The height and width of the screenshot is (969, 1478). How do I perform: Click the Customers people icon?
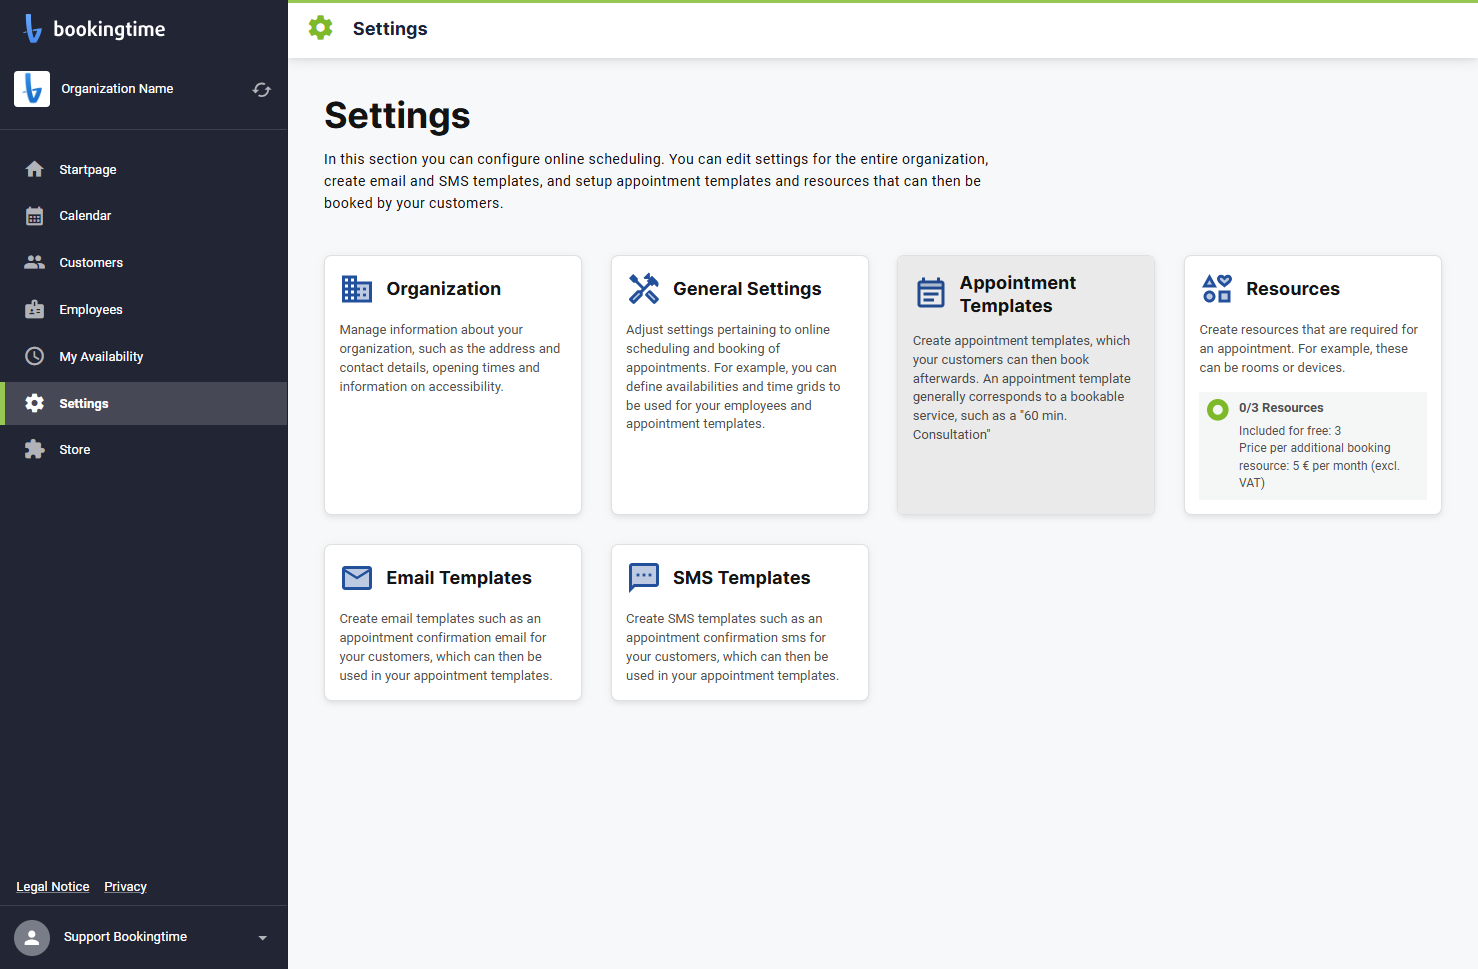(x=35, y=262)
